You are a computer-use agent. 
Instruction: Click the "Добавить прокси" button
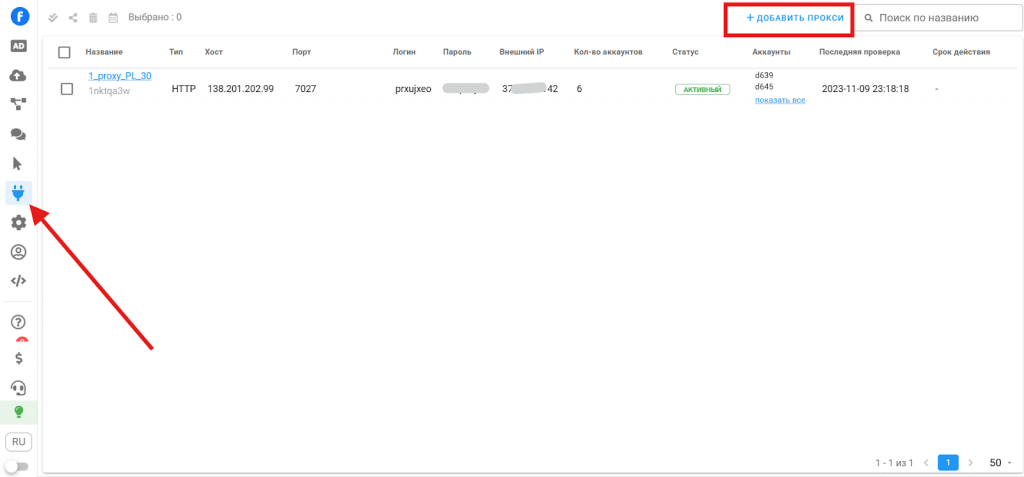(788, 18)
